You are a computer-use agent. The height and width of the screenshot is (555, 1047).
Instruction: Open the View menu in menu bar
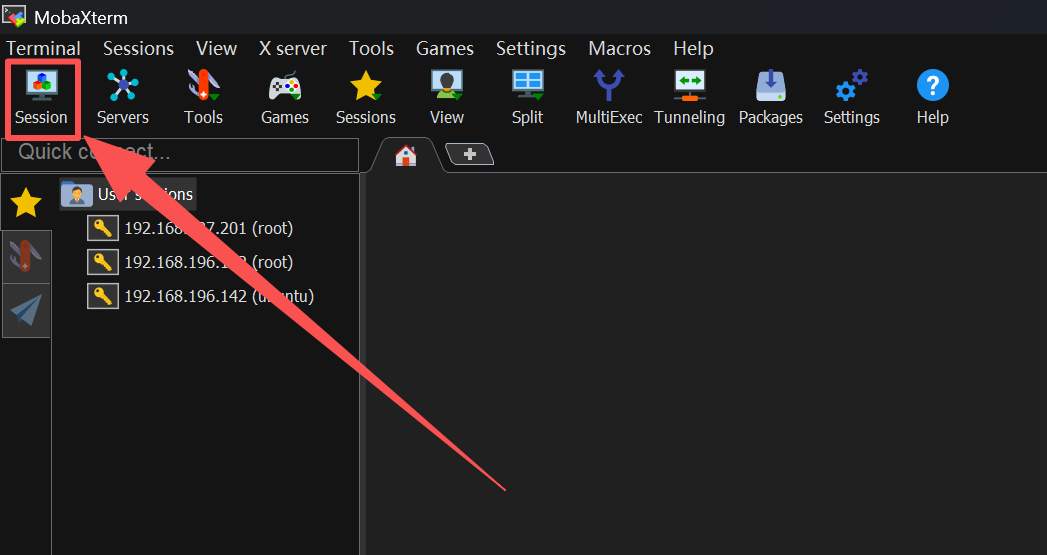pyautogui.click(x=216, y=49)
